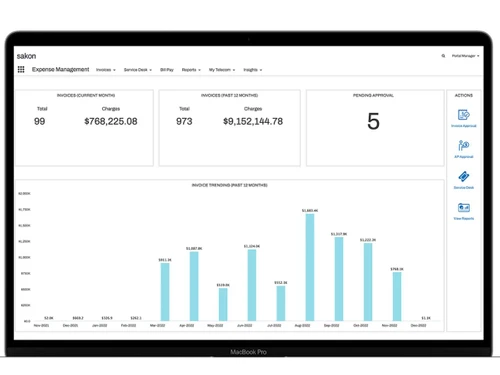Click the past 12 months total 973
The height and width of the screenshot is (375, 500).
point(184,121)
